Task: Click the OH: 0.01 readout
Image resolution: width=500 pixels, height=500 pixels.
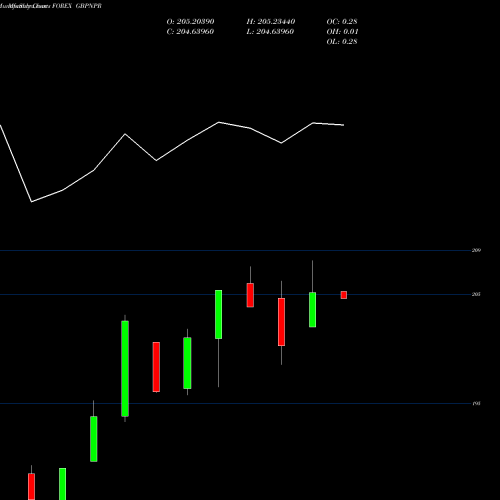Action: (342, 32)
